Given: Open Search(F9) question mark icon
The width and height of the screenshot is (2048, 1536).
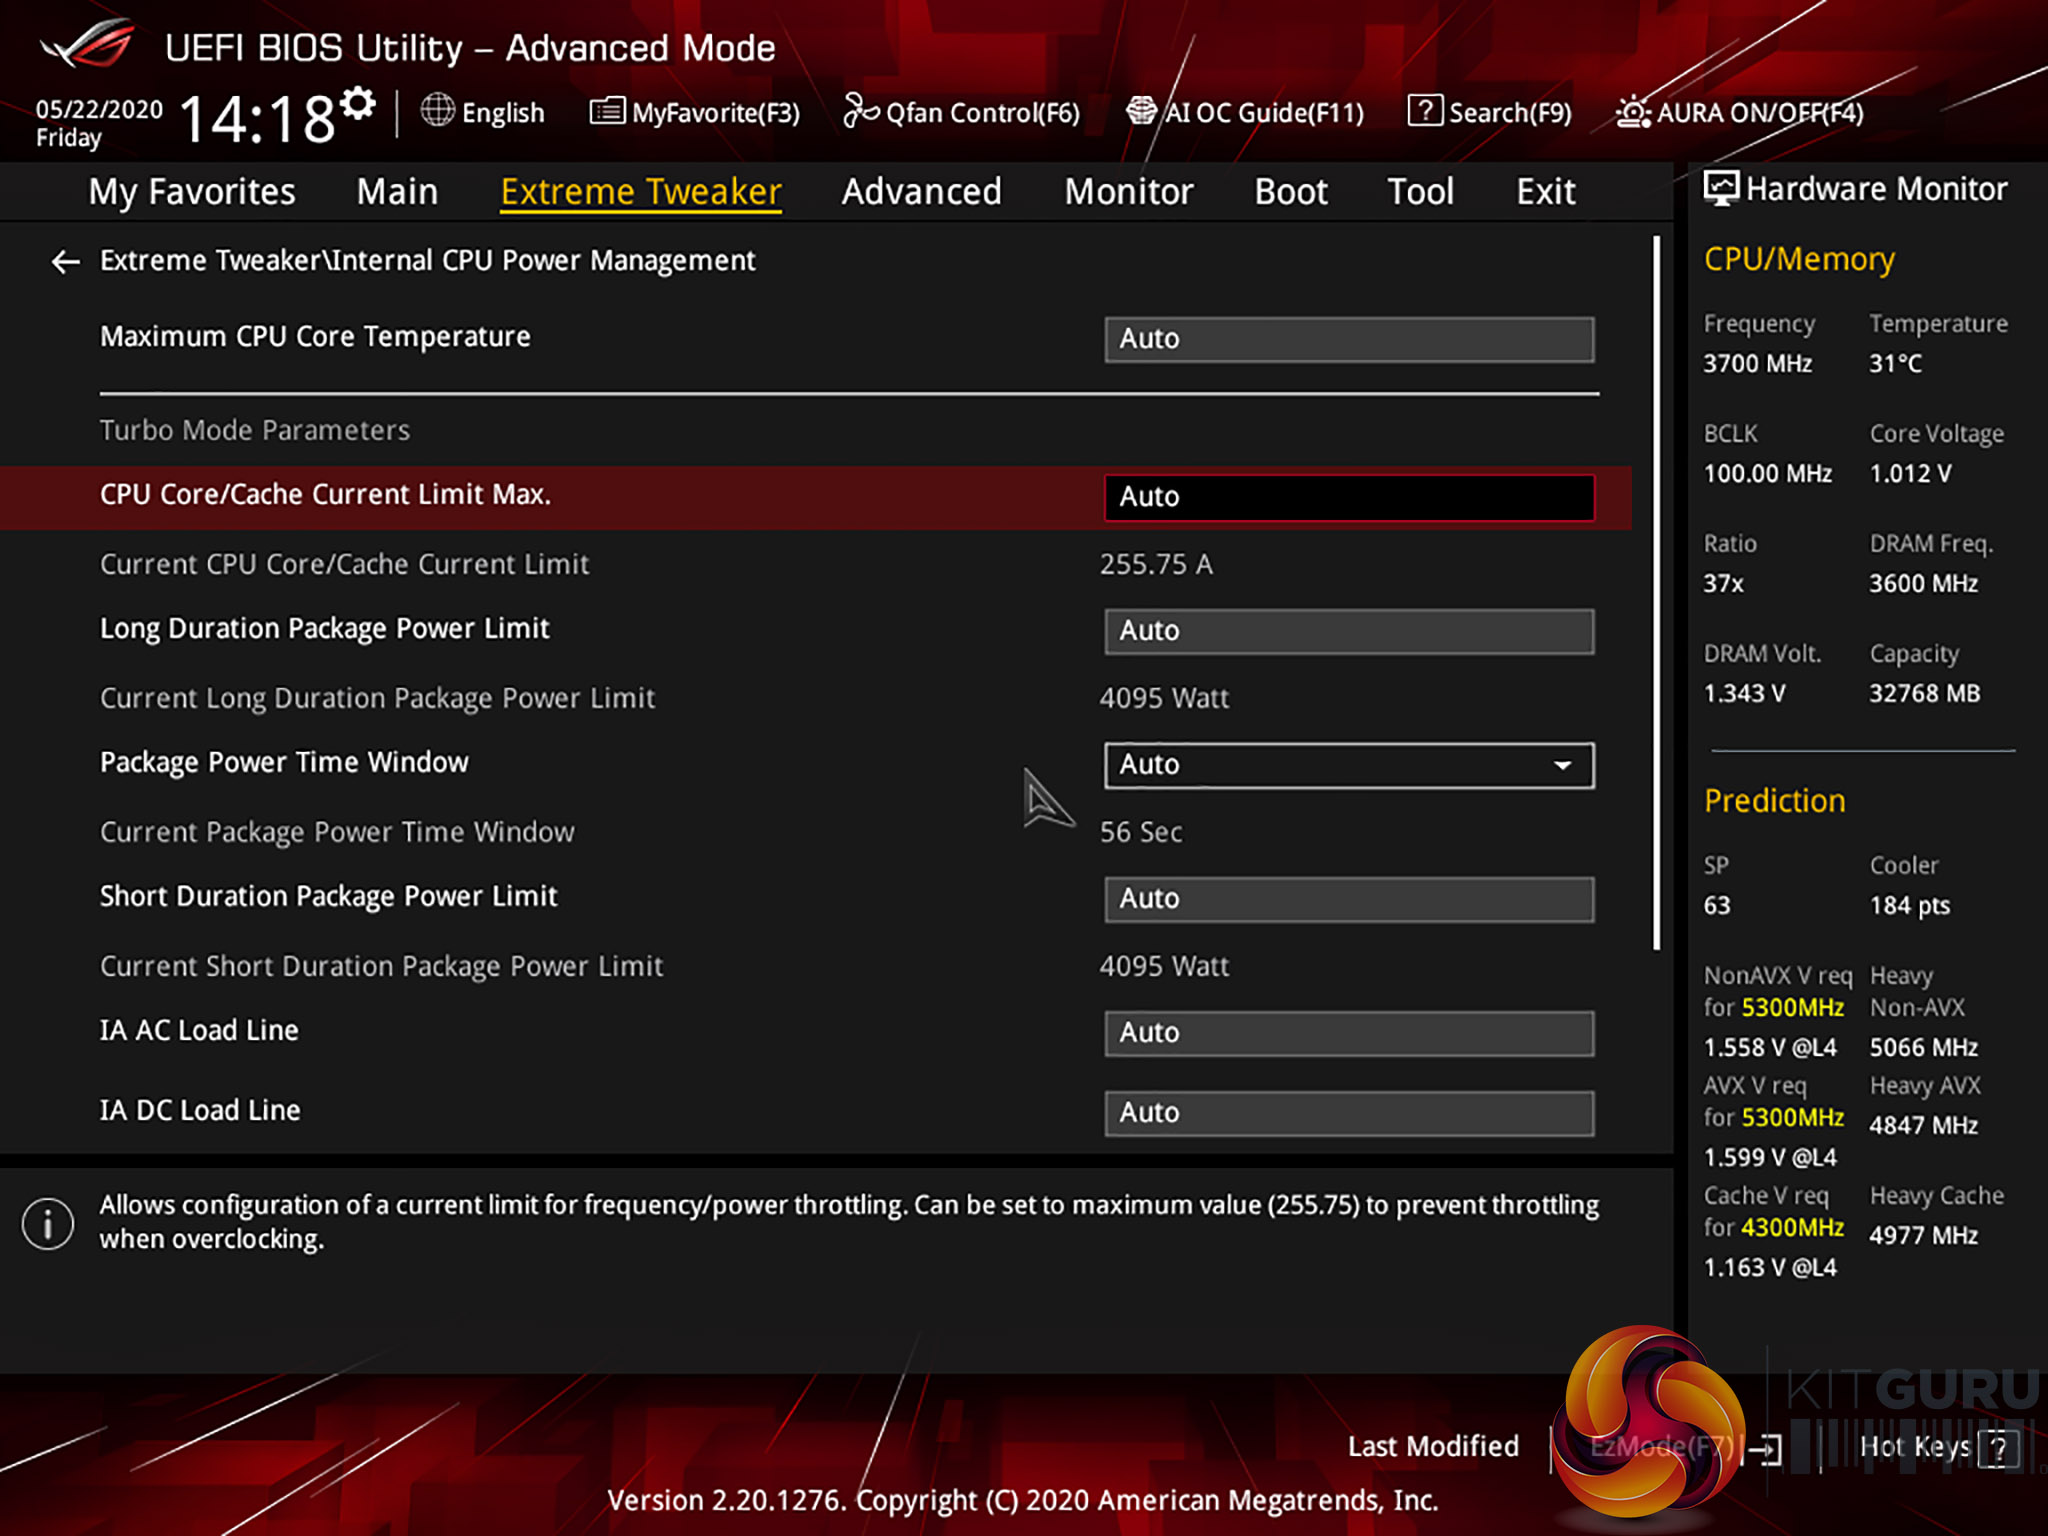Looking at the screenshot, I should click(1424, 111).
